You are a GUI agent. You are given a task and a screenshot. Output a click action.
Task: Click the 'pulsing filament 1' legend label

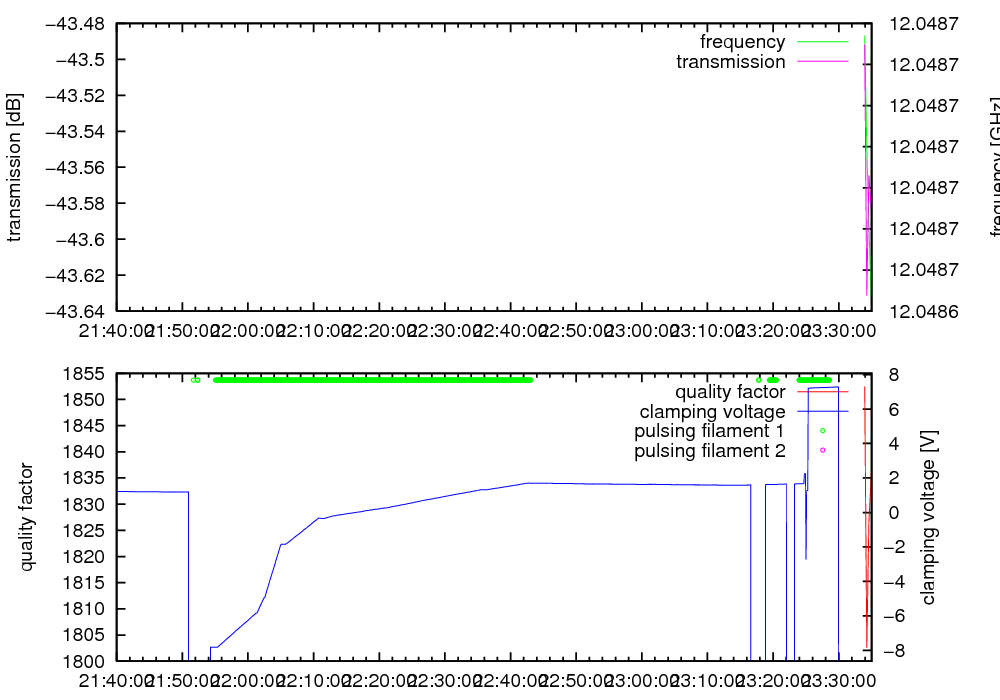709,431
